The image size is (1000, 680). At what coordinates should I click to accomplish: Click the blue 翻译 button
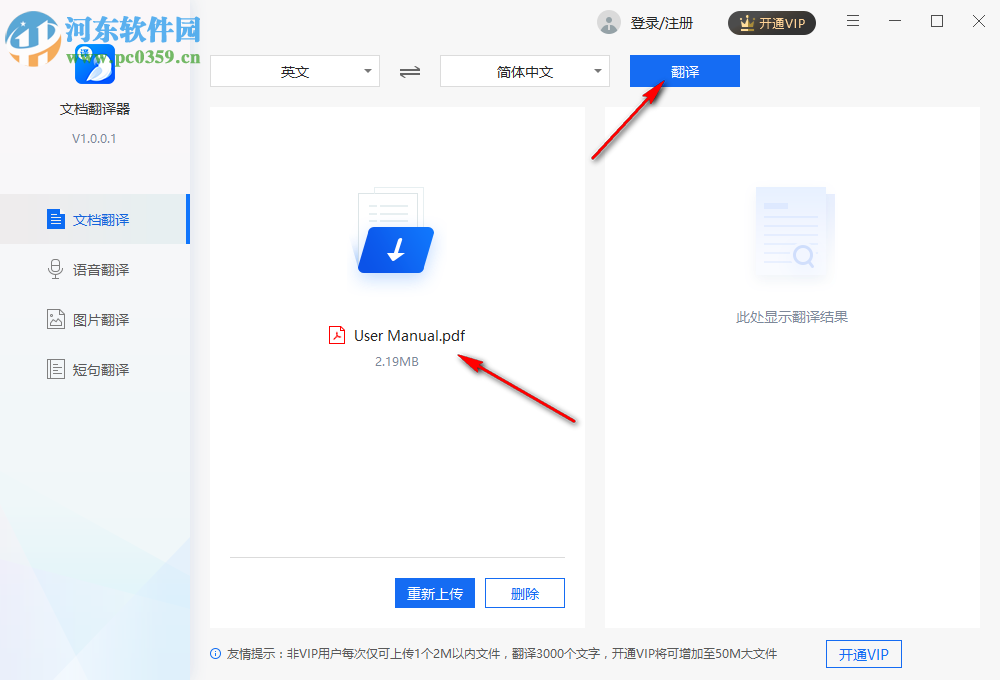[x=684, y=71]
